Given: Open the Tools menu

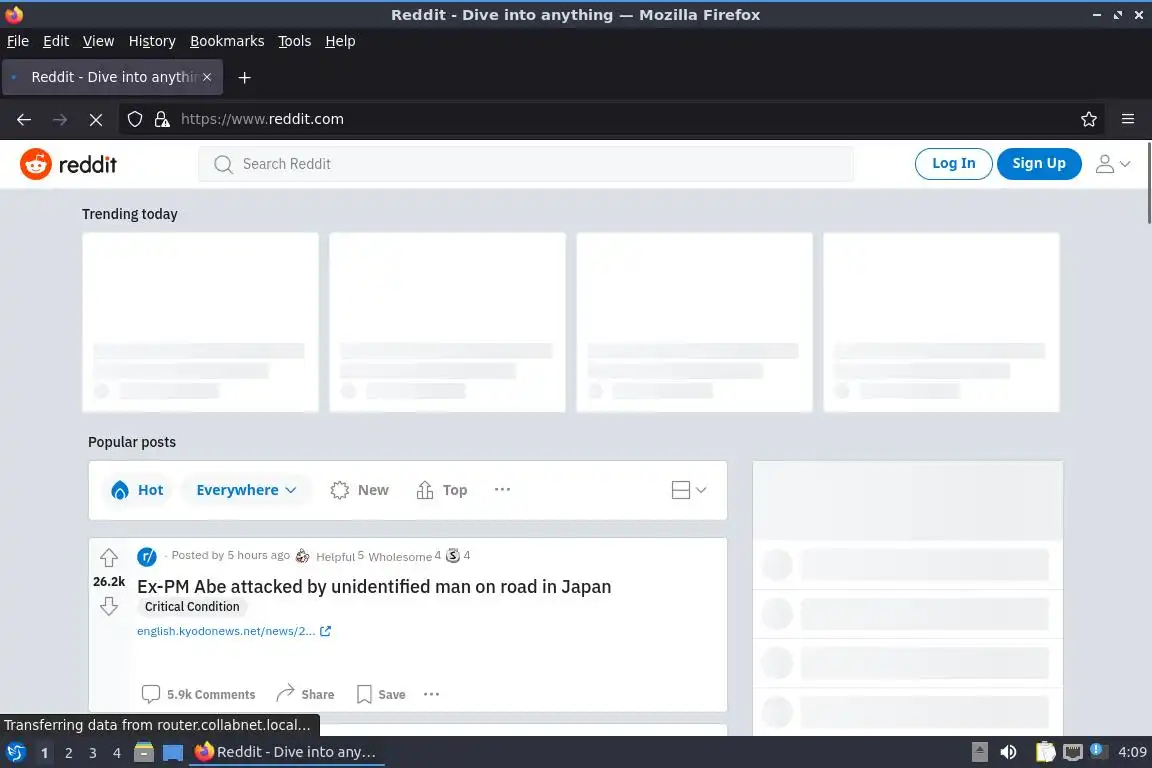Looking at the screenshot, I should point(295,41).
